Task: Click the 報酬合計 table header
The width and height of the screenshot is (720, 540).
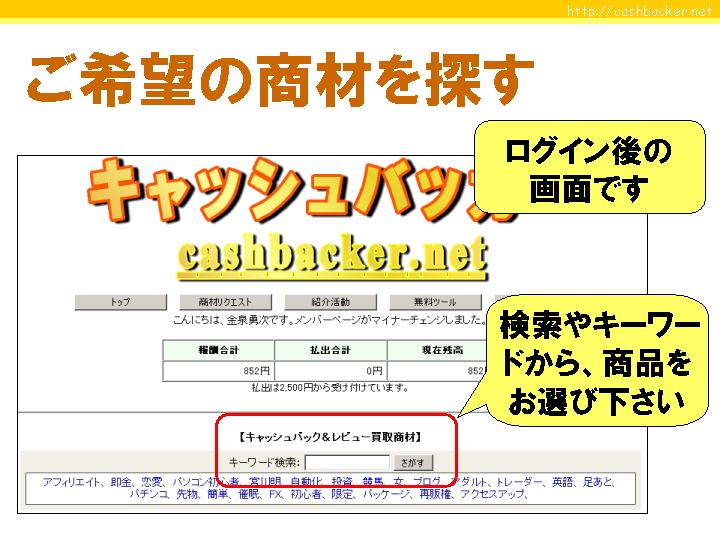Action: pos(219,350)
